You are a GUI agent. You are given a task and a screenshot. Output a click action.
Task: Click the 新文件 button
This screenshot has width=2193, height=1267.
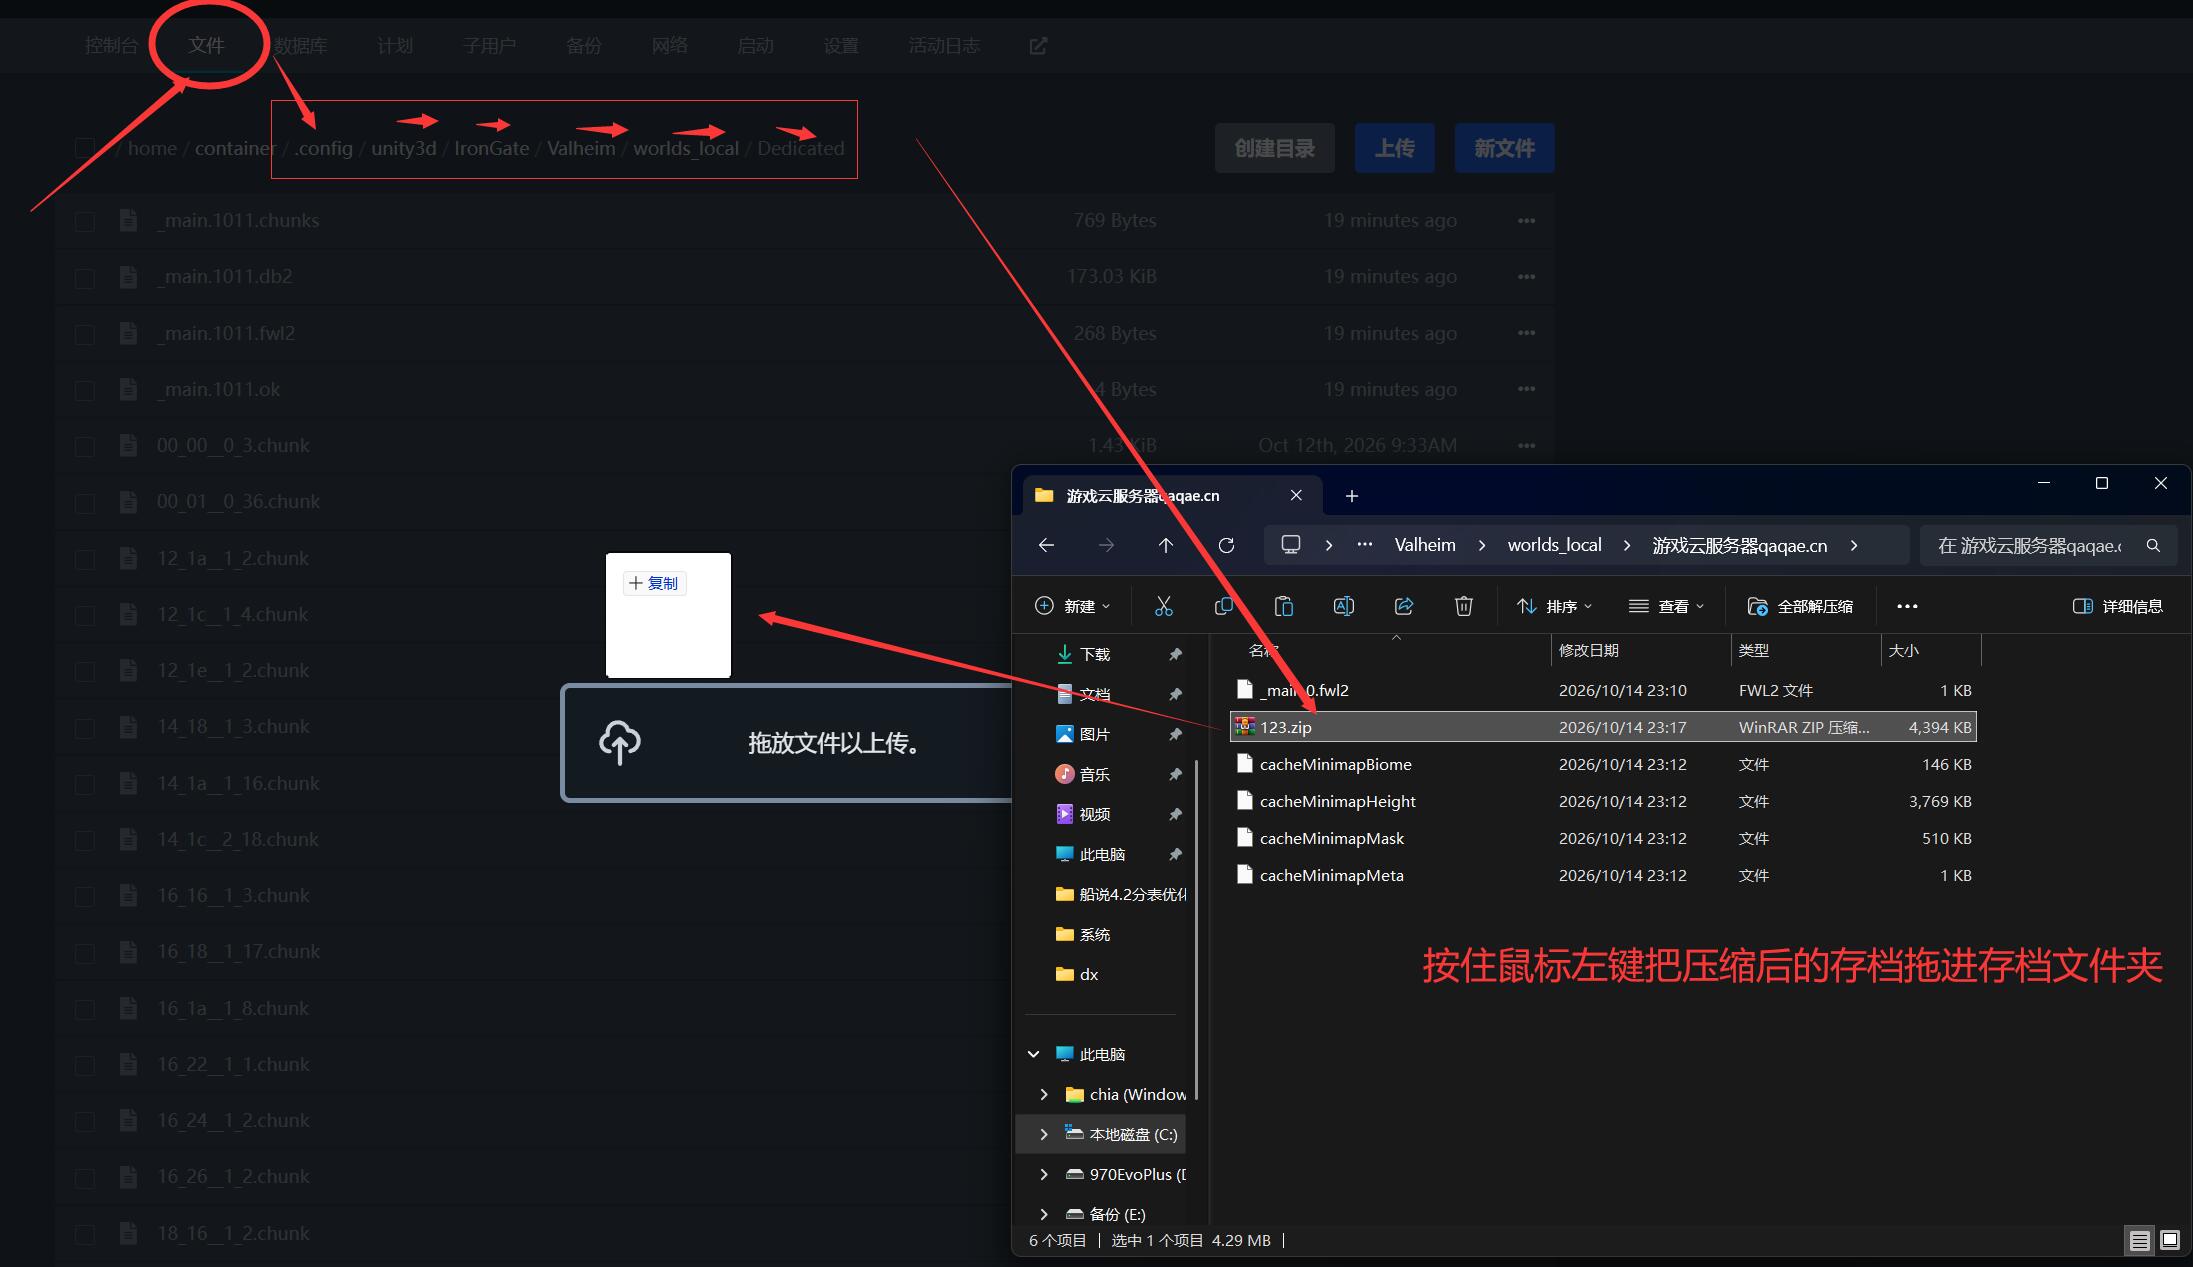(1505, 148)
